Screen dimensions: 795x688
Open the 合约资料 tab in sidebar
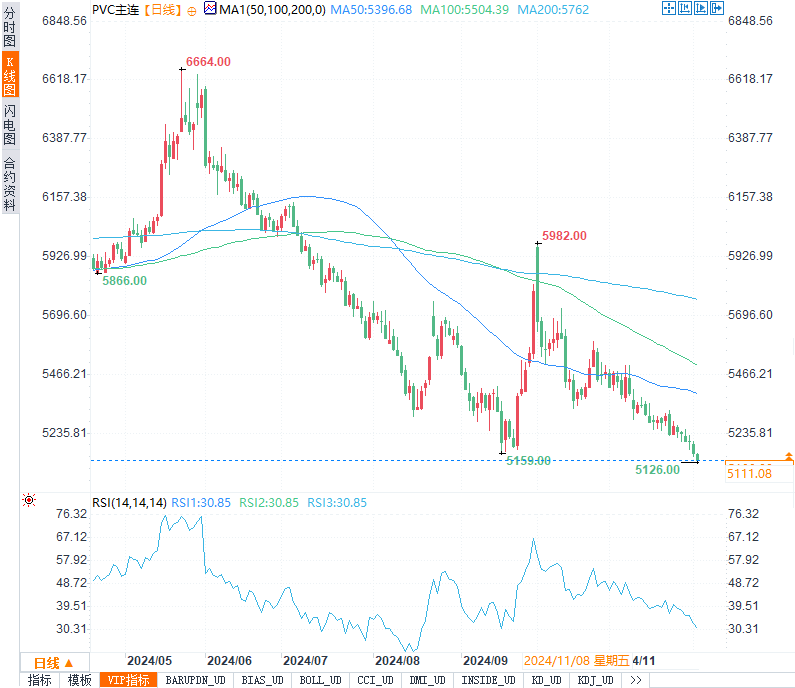click(9, 184)
